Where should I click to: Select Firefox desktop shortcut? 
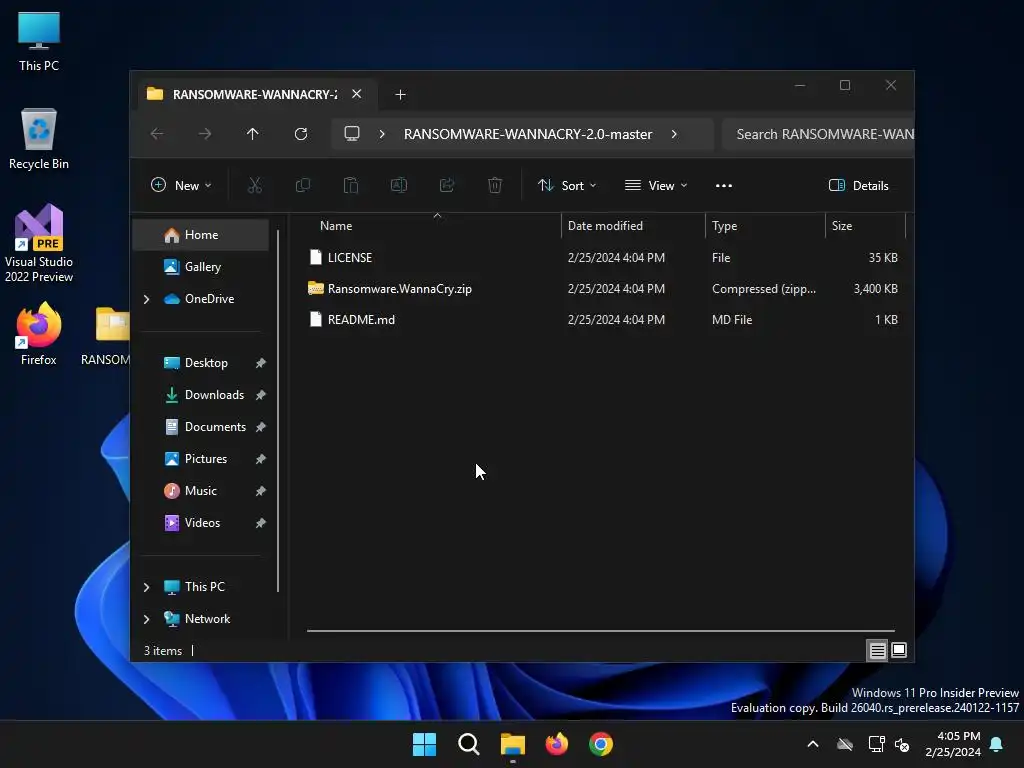click(x=39, y=334)
